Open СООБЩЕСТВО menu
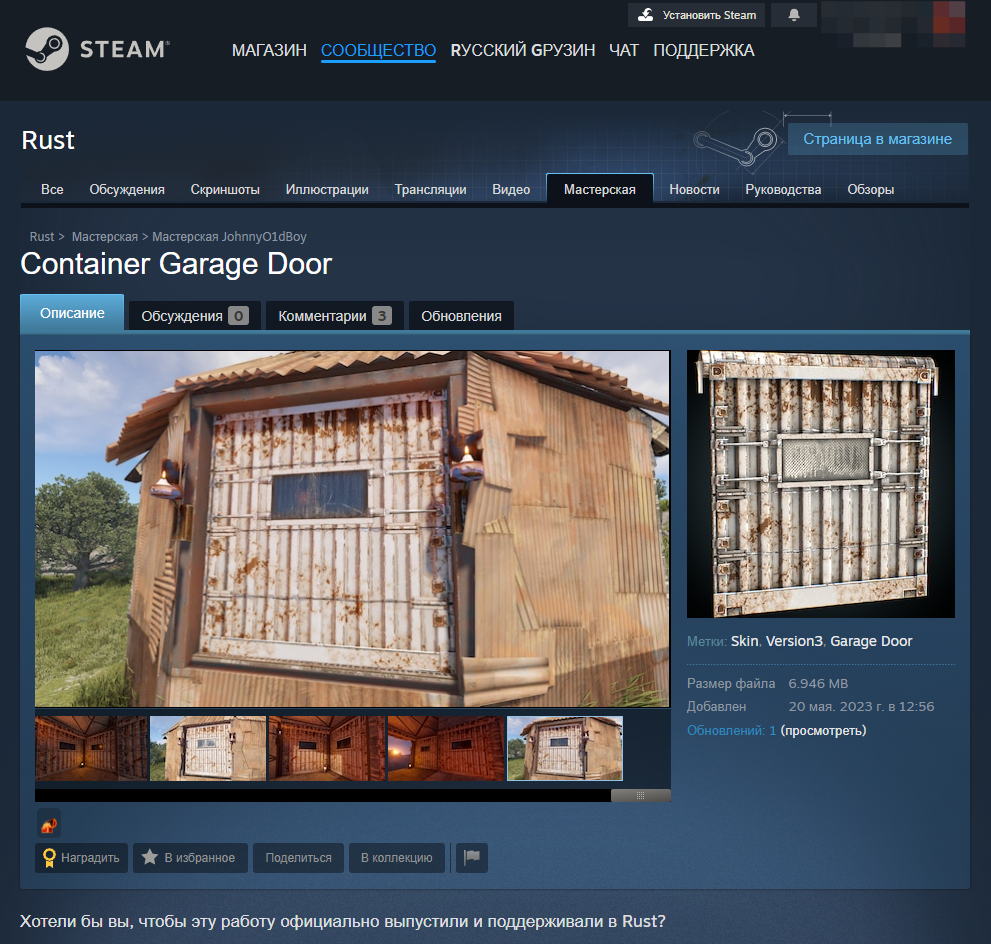The height and width of the screenshot is (944, 991). (378, 50)
